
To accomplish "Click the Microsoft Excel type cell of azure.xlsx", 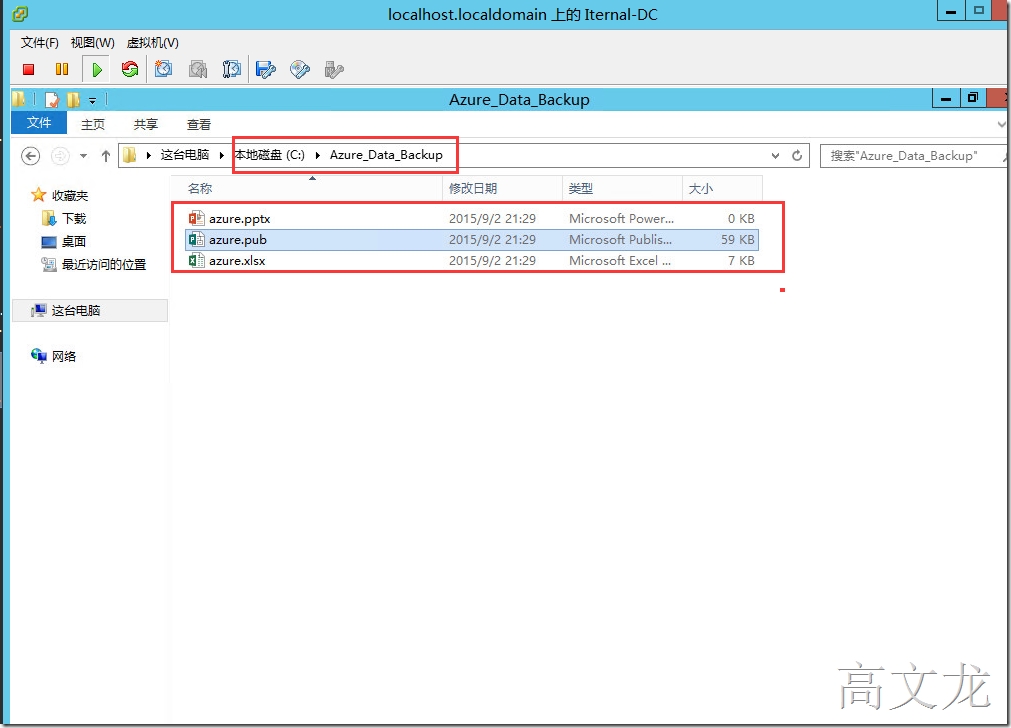I will tap(620, 261).
